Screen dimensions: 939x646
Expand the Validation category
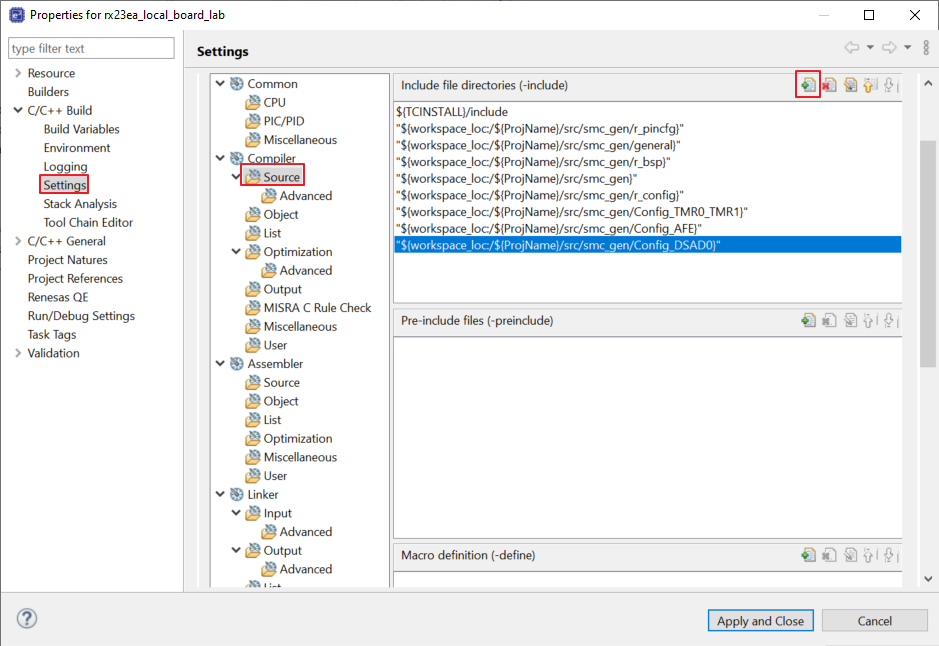tap(17, 353)
